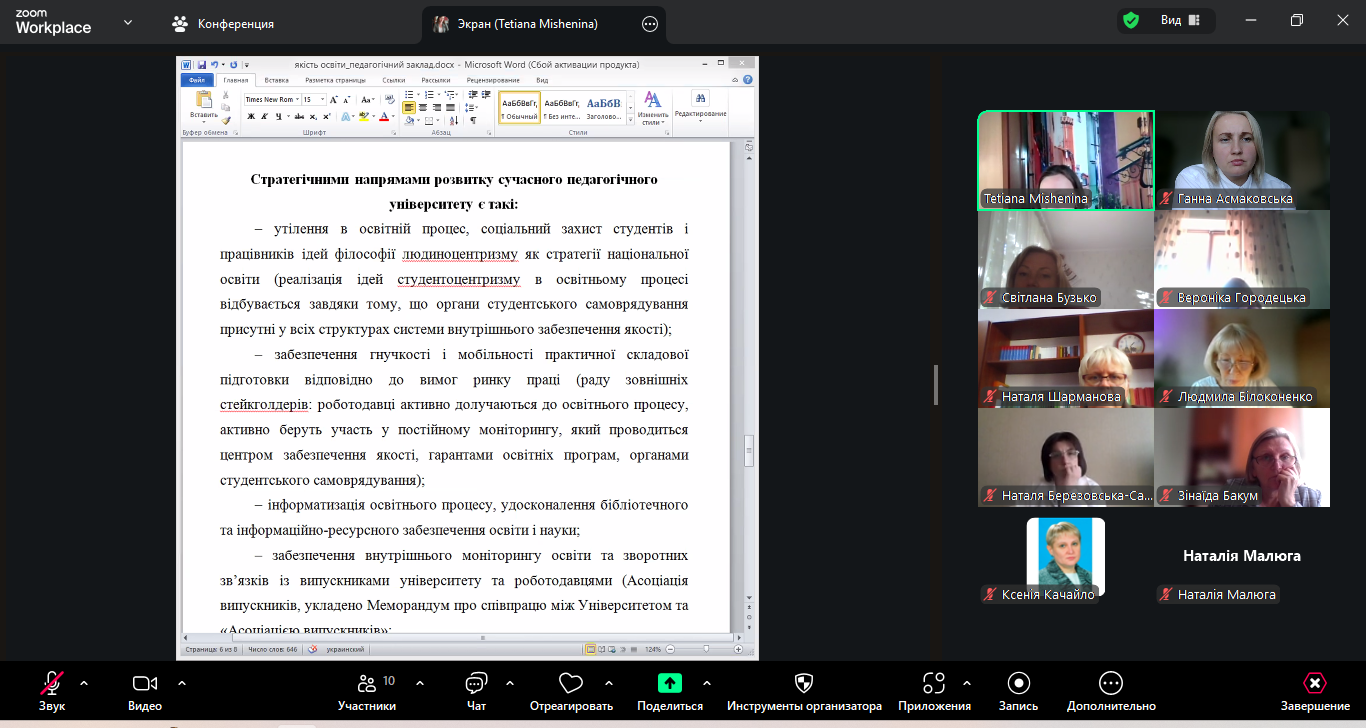
Task: Select the superscript formatting icon
Action: coord(326,116)
